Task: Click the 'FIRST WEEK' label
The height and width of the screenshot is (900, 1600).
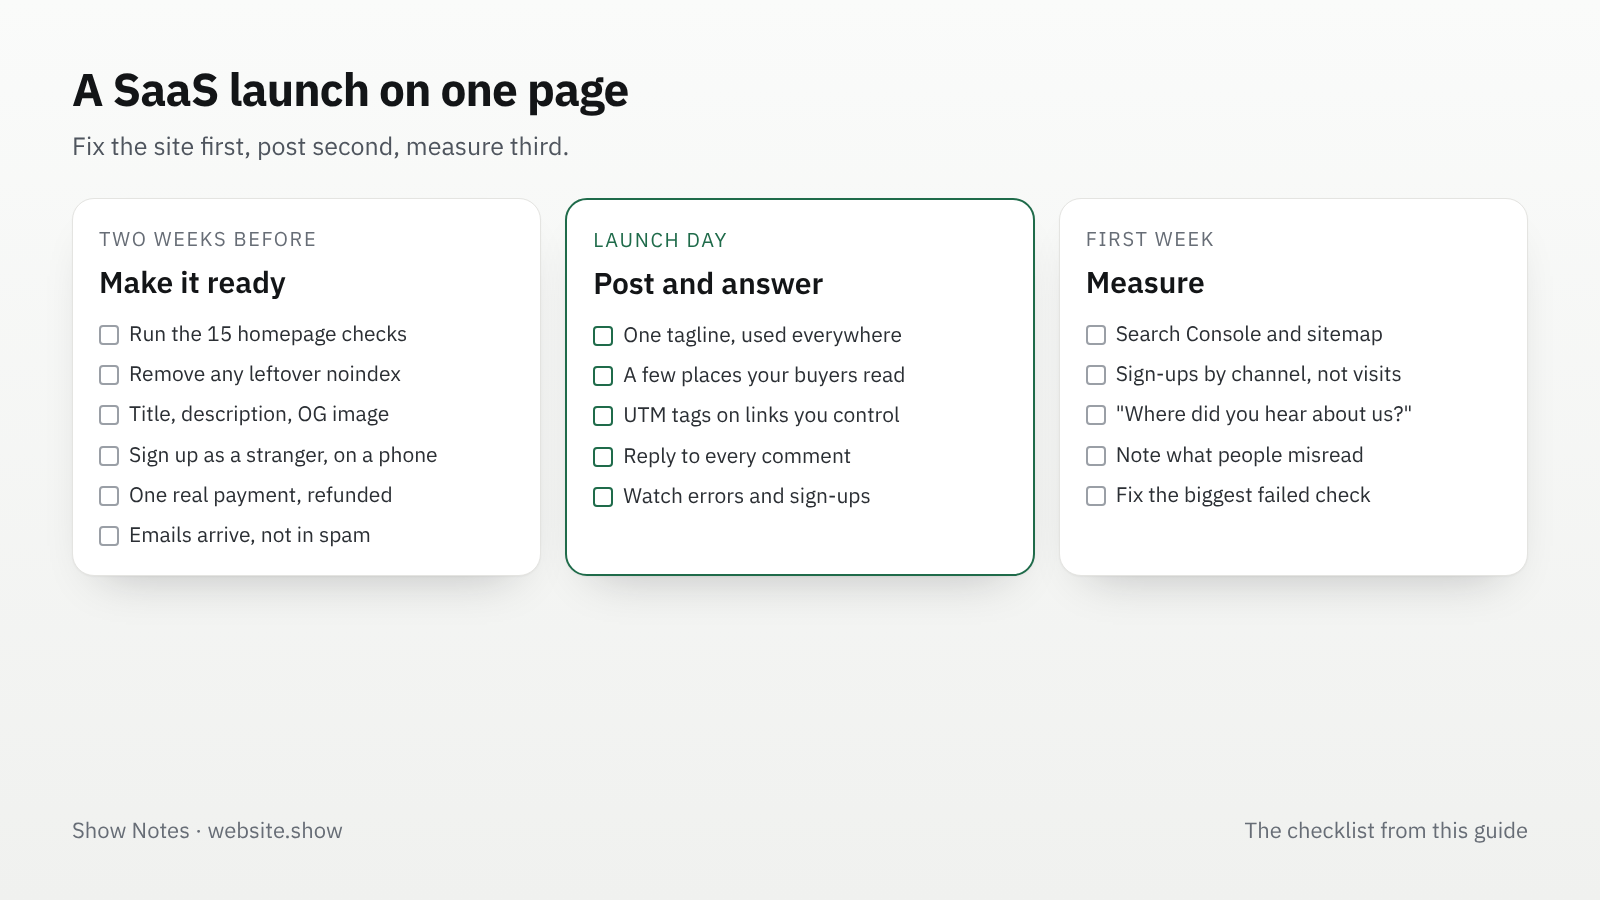Action: coord(1150,240)
